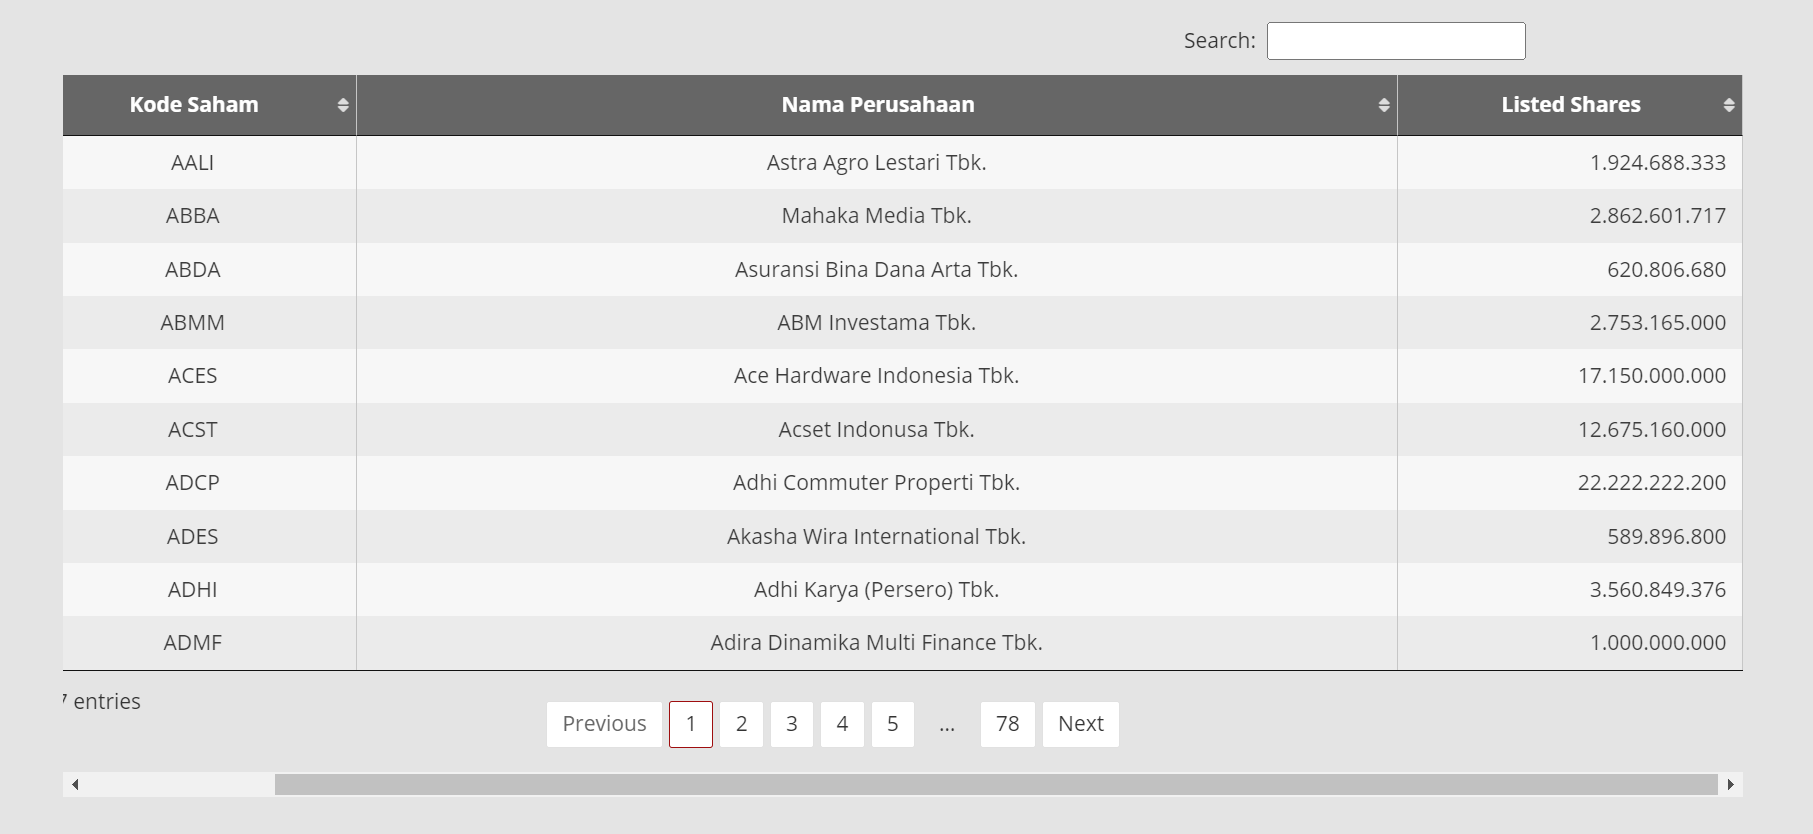1813x834 pixels.
Task: Click company name ABM Investama Tbk.
Action: pyautogui.click(x=877, y=323)
